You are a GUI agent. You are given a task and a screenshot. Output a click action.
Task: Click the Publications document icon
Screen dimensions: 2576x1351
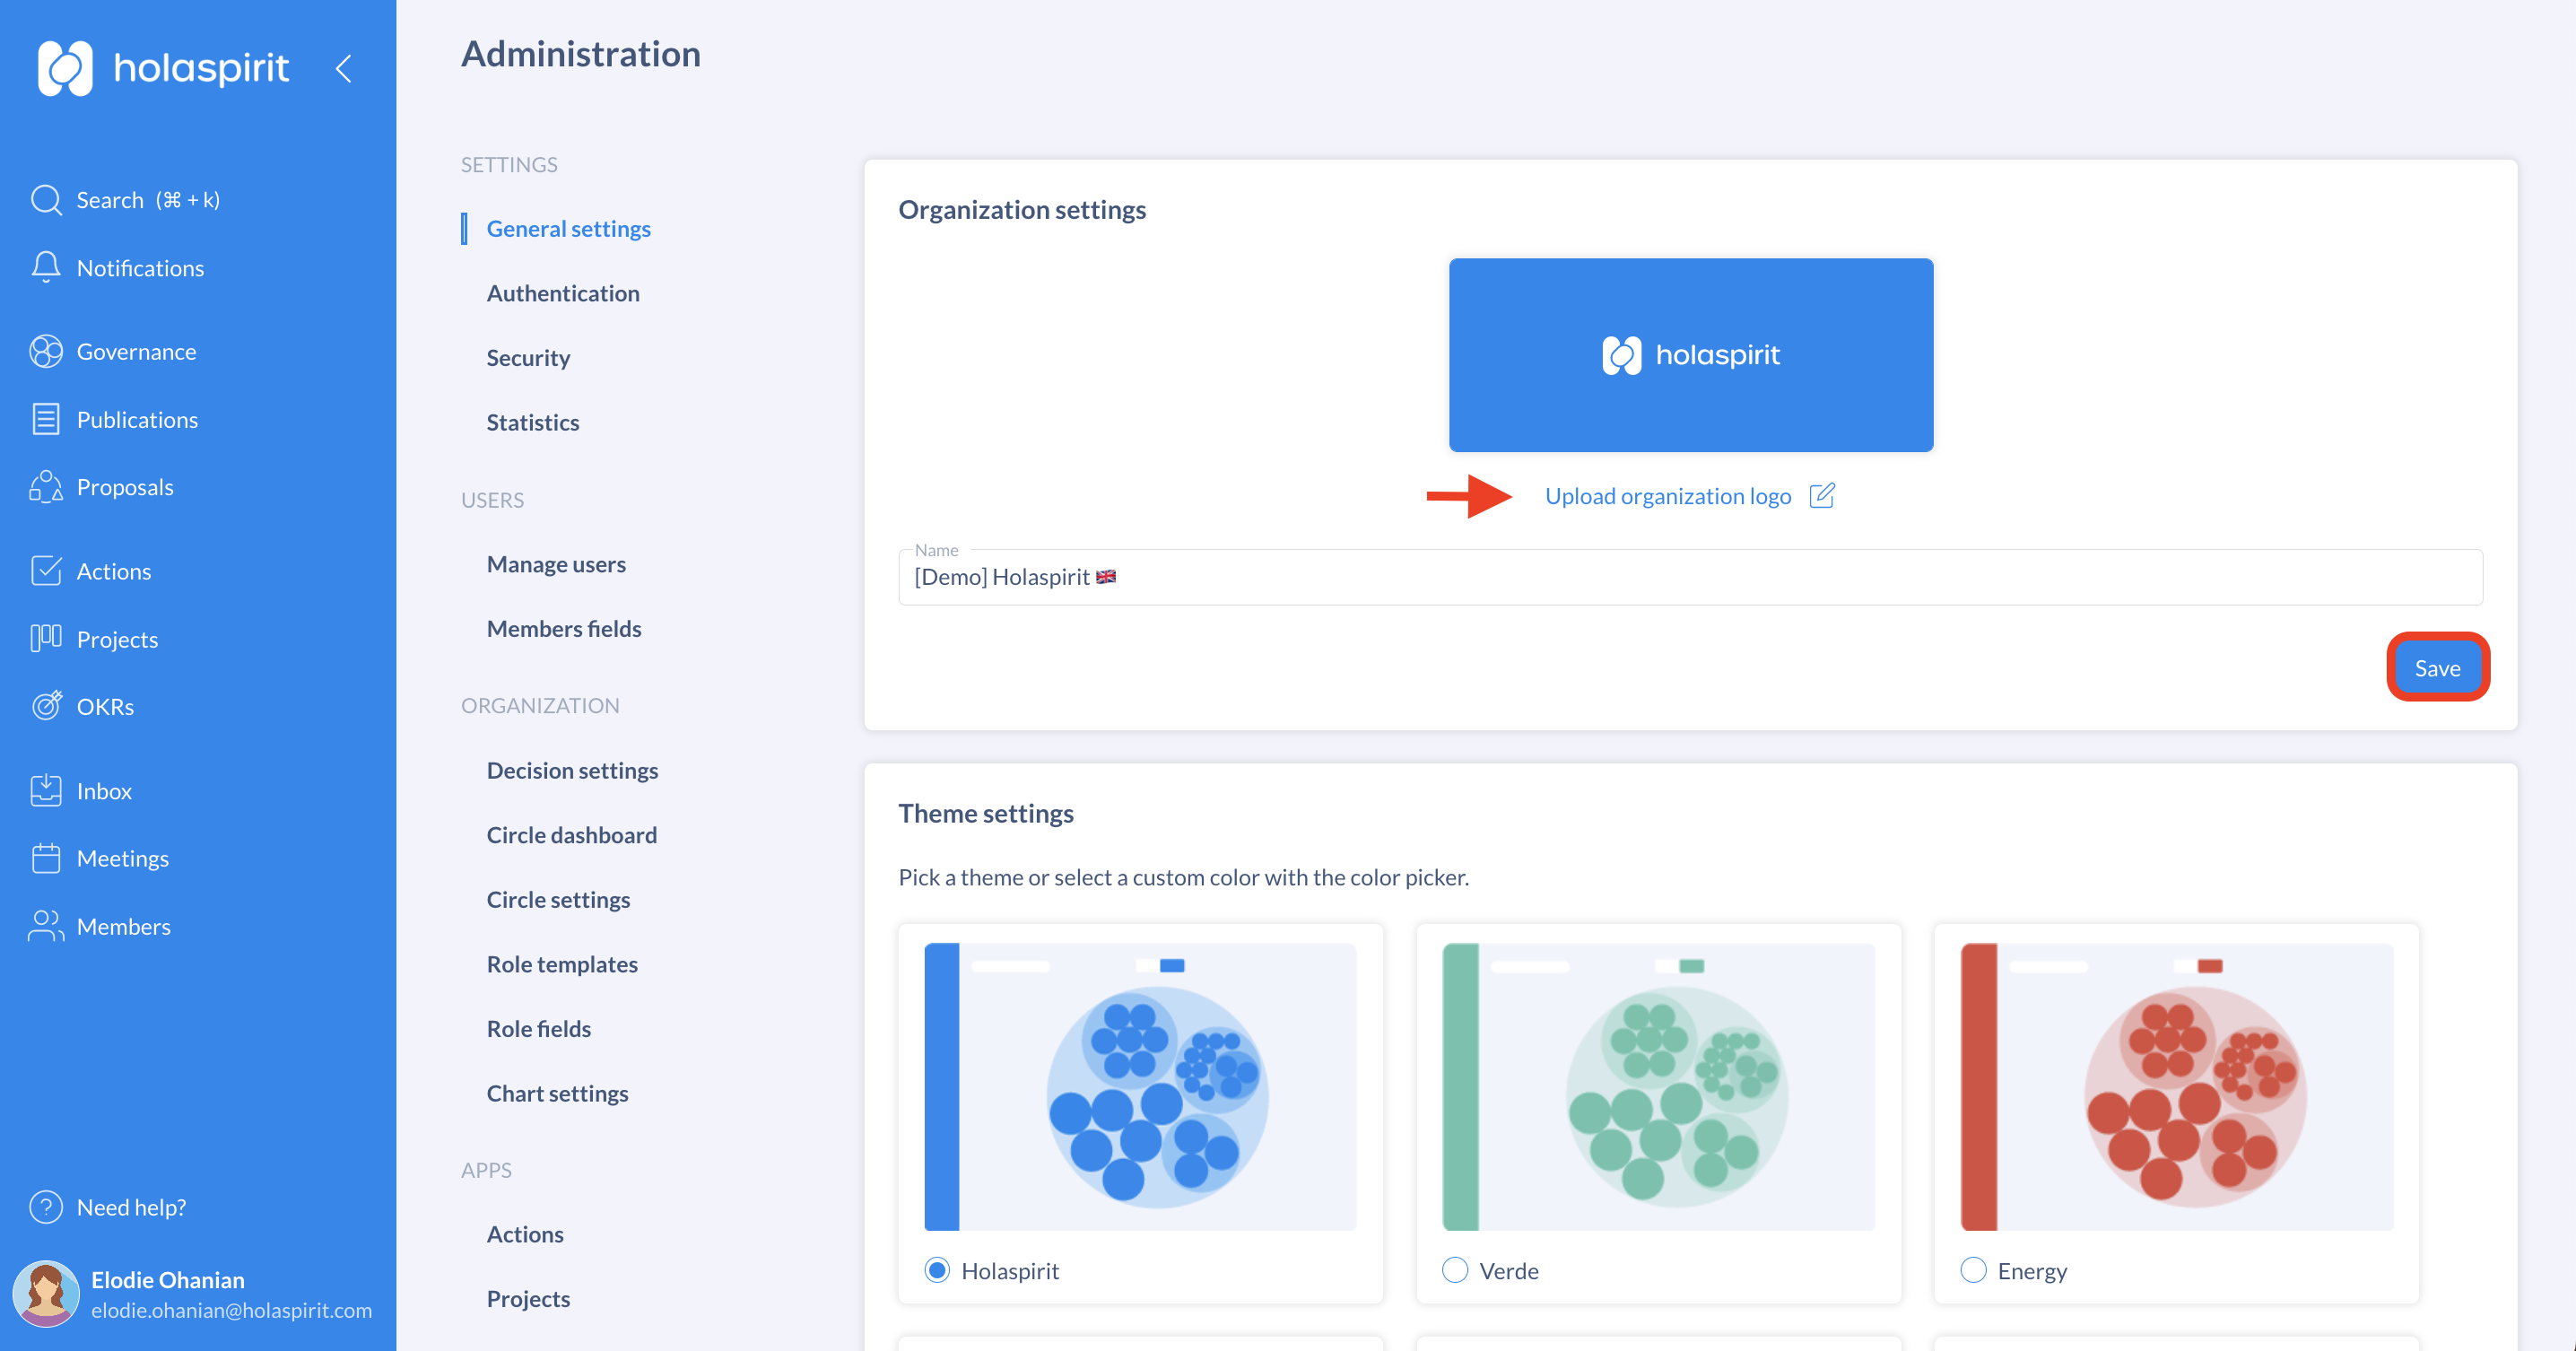coord(46,419)
